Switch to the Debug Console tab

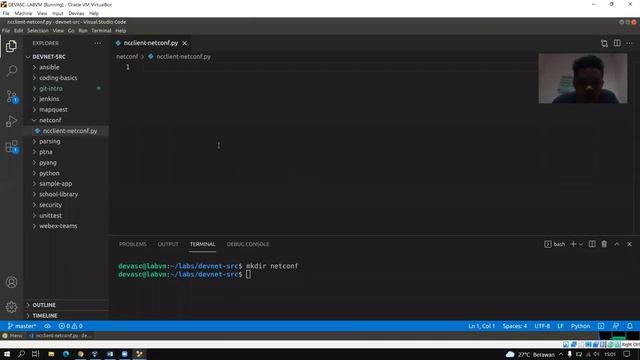tap(248, 244)
